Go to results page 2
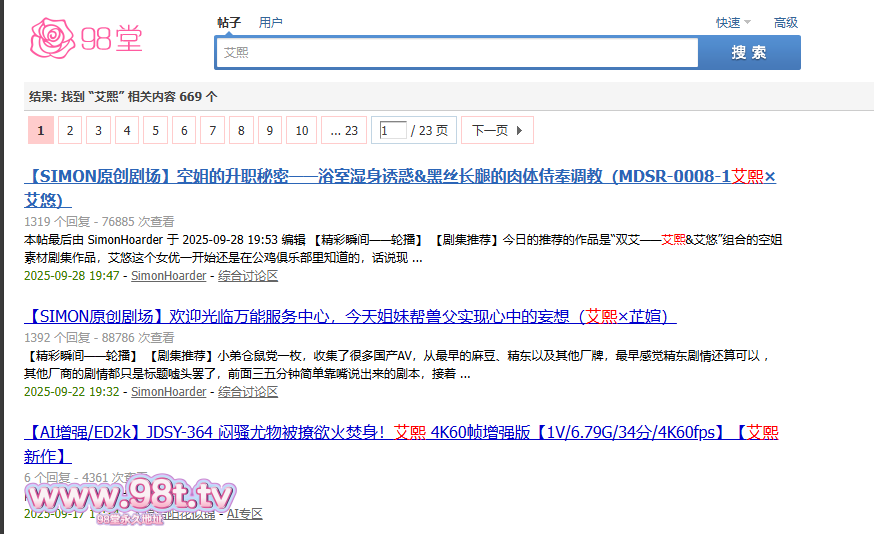The height and width of the screenshot is (534, 874). (x=70, y=130)
